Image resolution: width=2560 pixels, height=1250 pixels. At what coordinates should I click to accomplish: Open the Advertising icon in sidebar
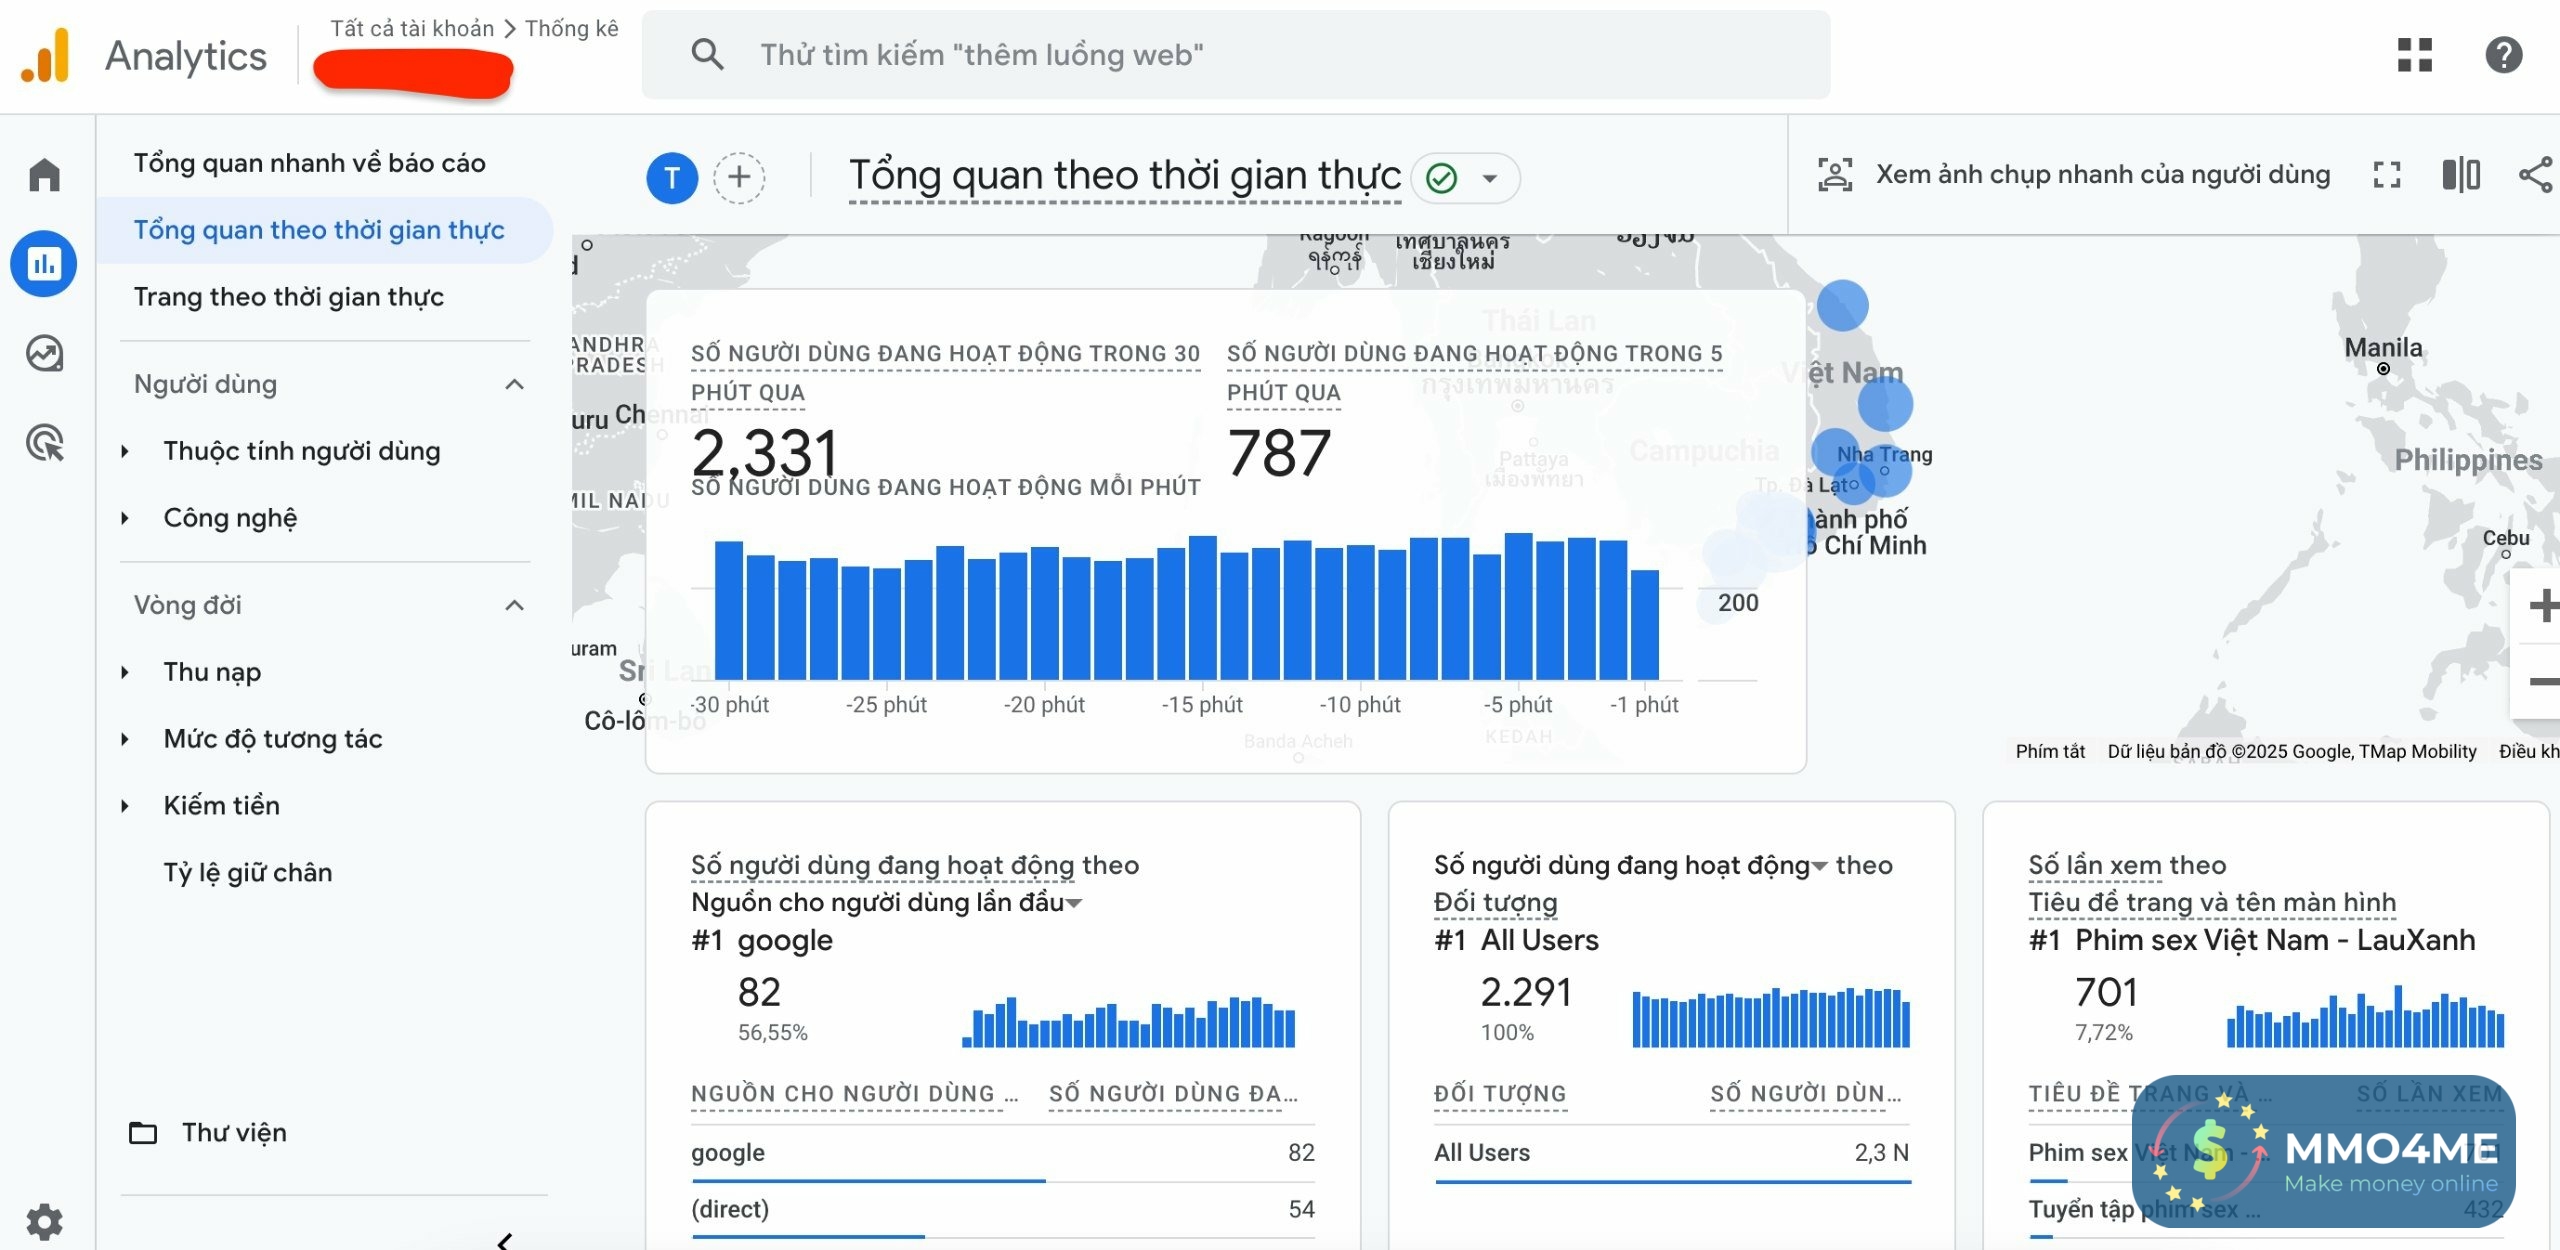44,442
